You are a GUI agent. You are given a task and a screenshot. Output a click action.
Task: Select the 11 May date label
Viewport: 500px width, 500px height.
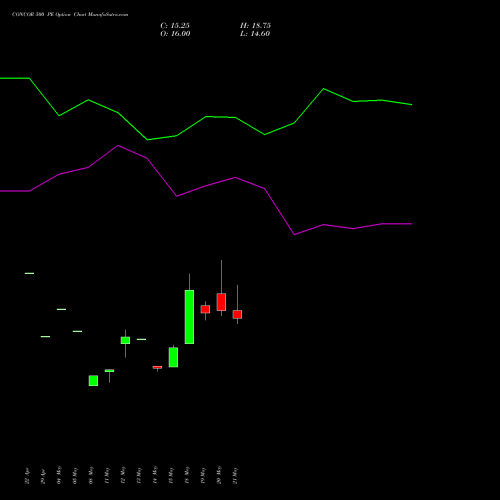point(107,475)
